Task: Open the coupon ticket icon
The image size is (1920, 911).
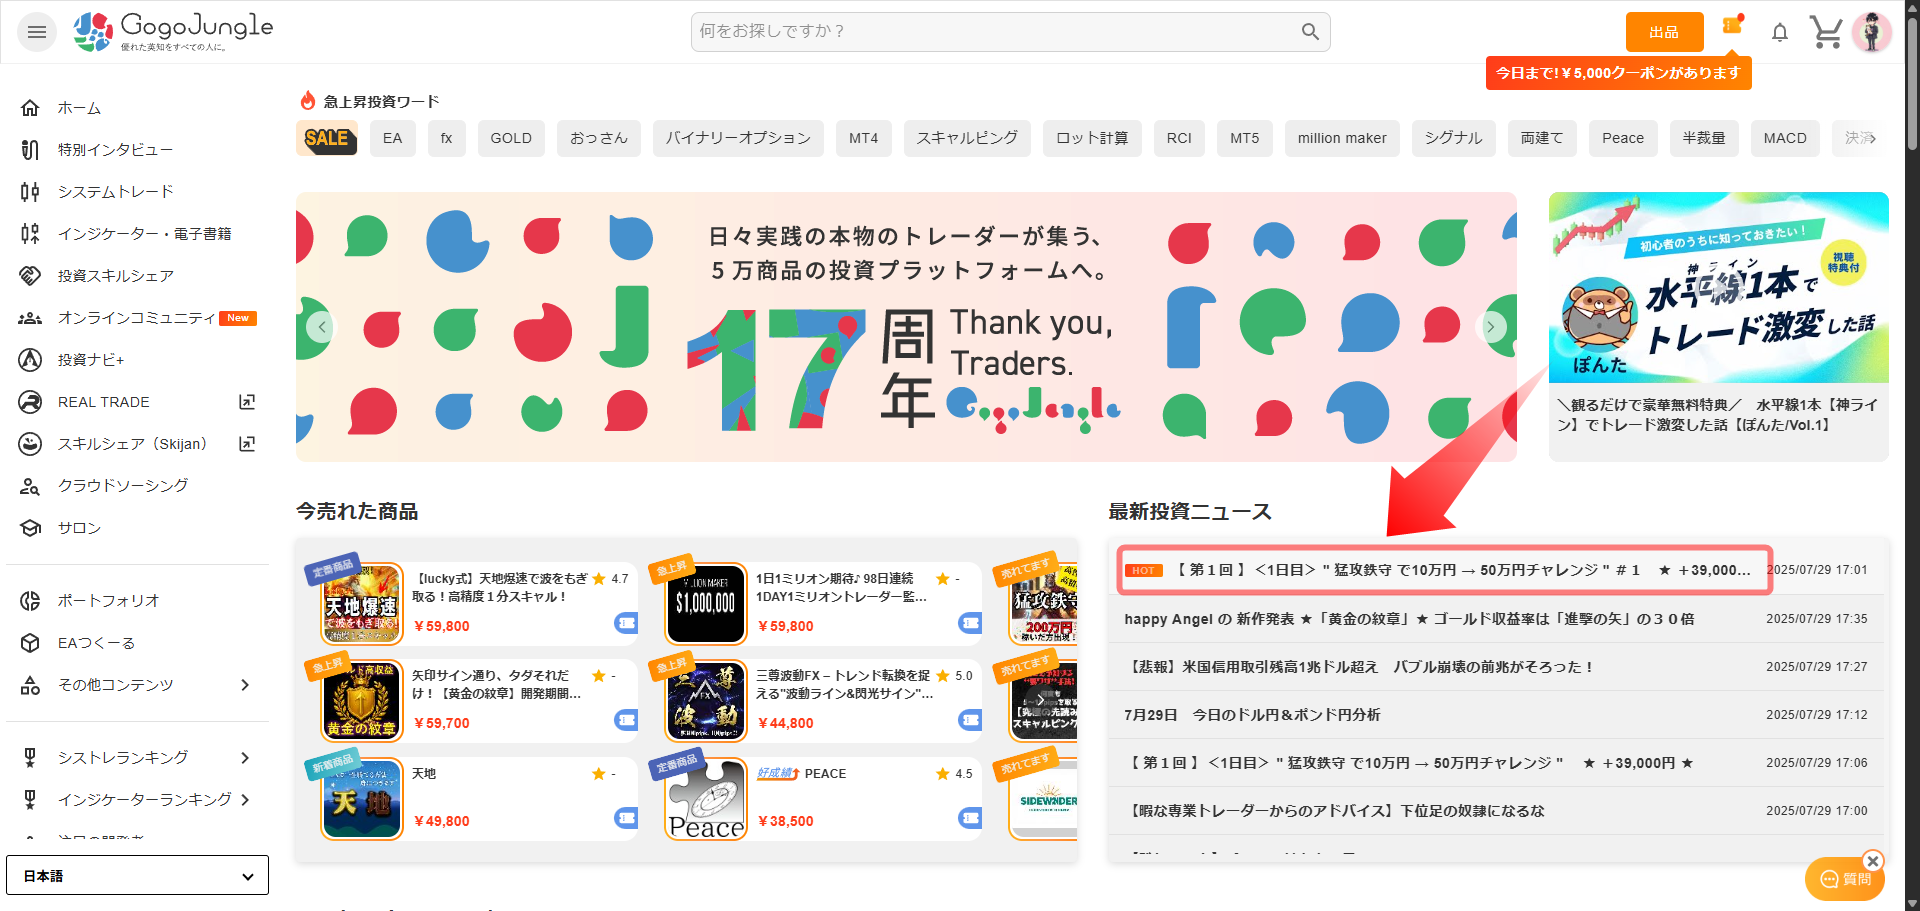Action: (1733, 26)
